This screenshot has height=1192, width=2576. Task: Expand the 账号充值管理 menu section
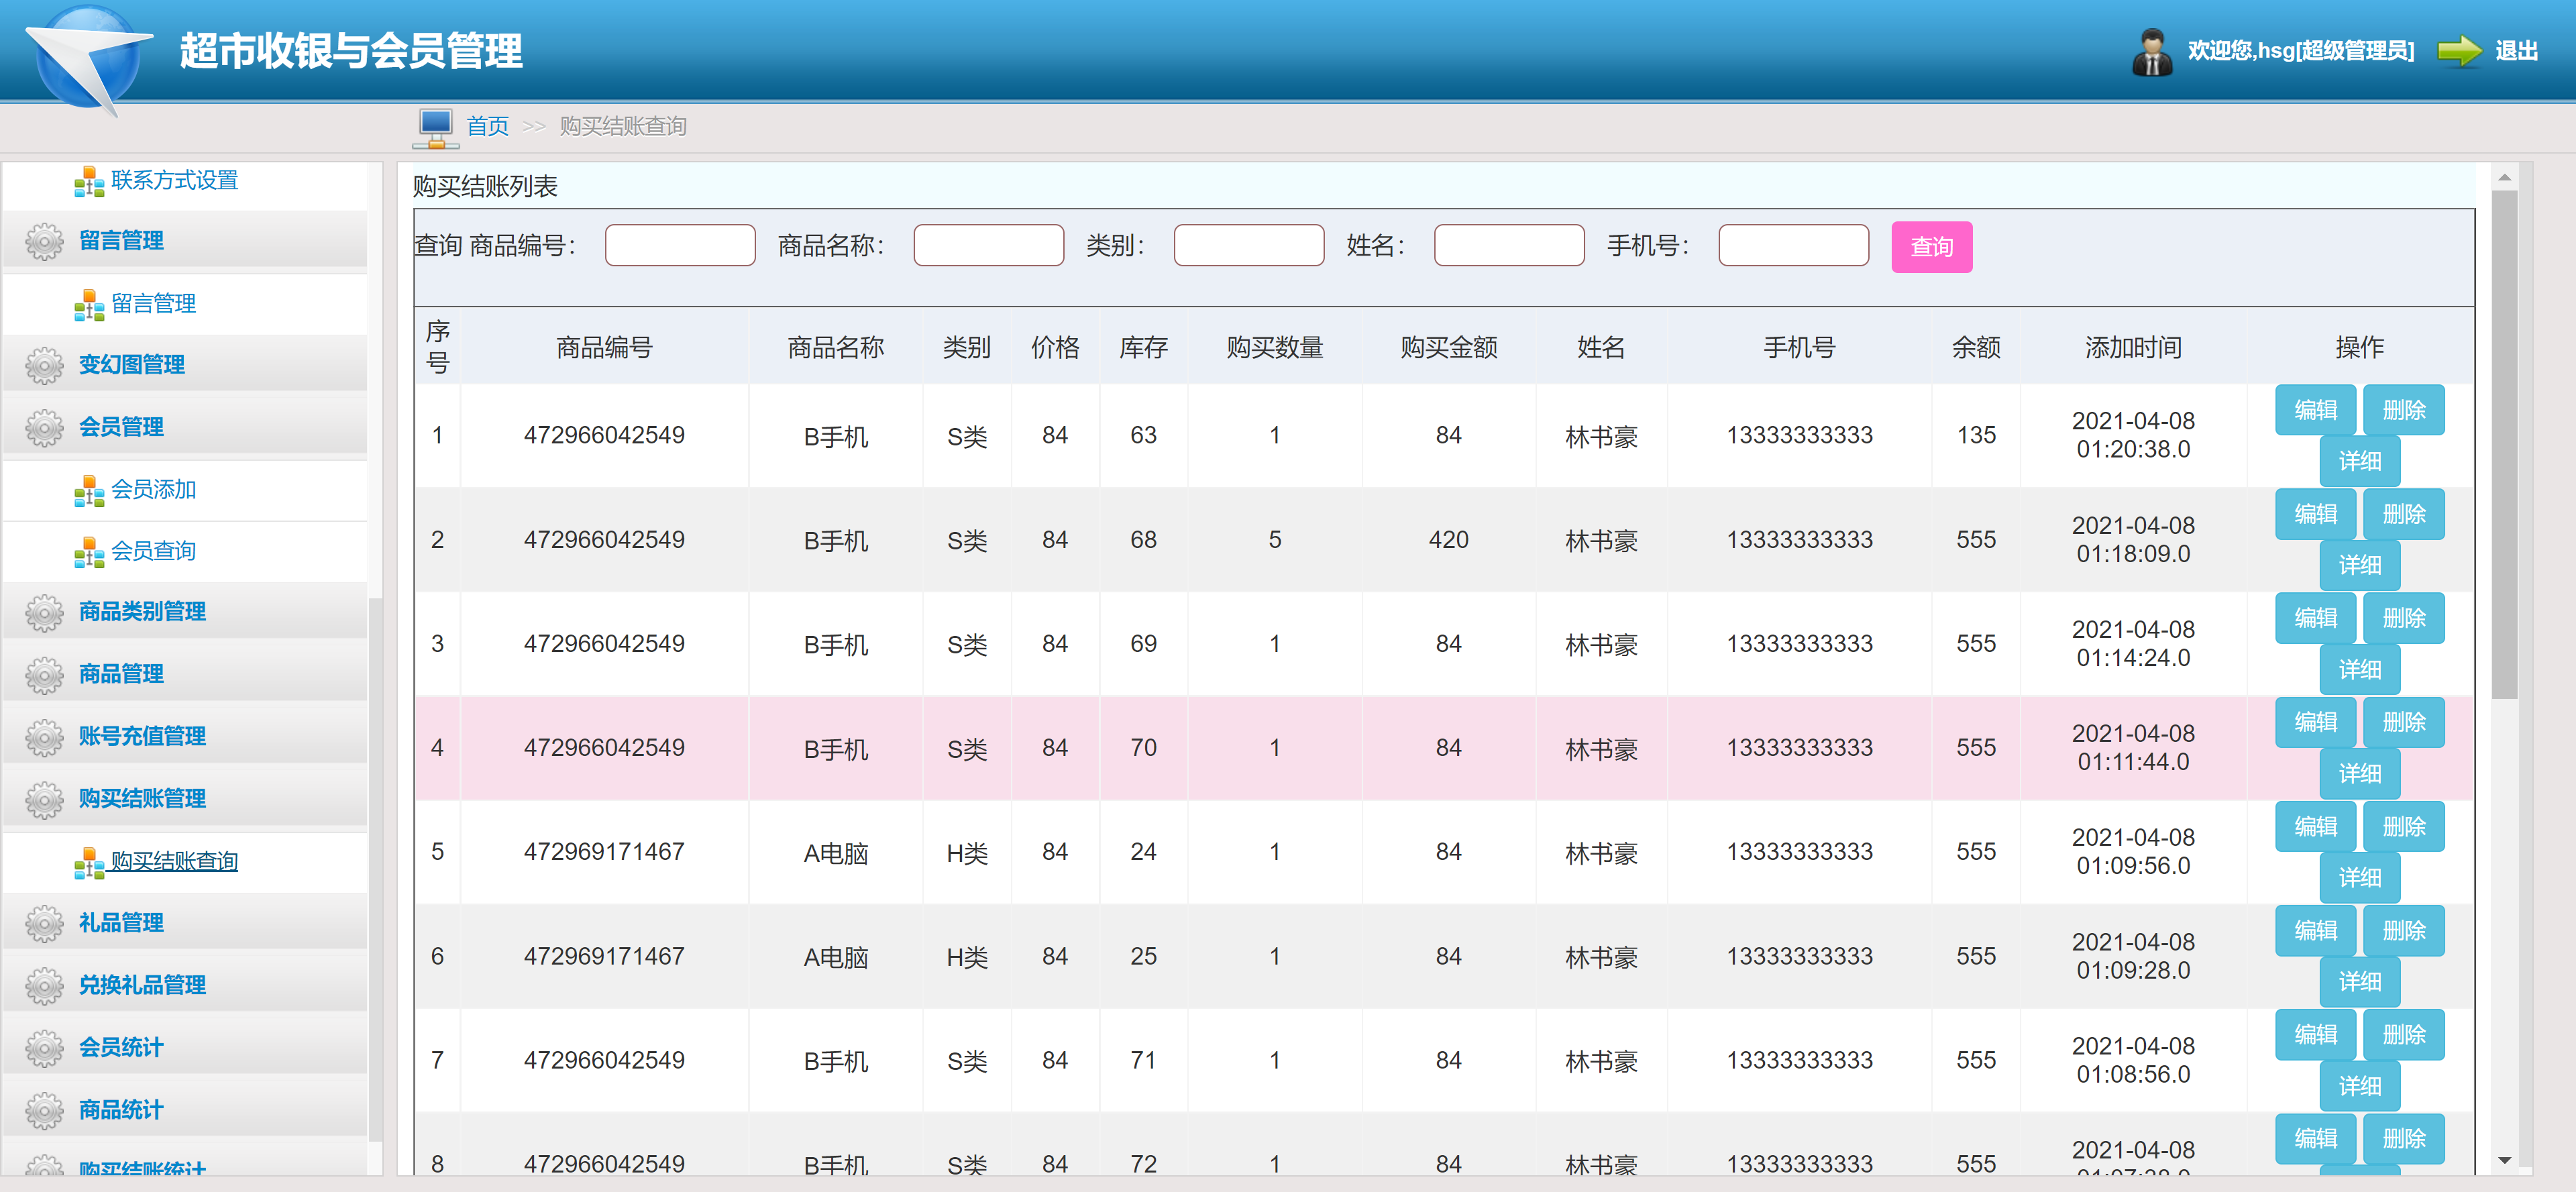[x=142, y=737]
